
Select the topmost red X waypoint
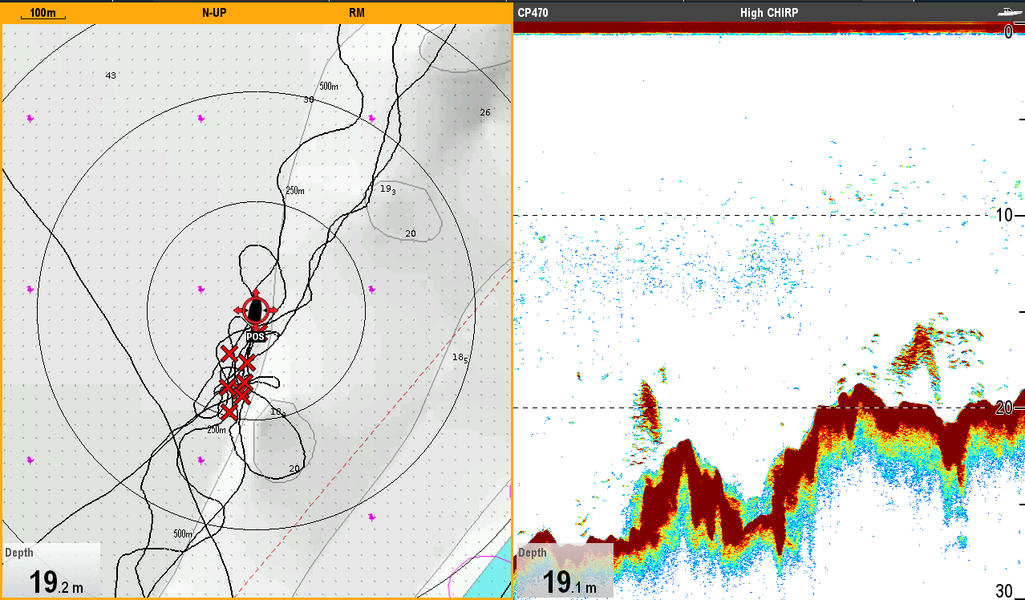tap(229, 354)
